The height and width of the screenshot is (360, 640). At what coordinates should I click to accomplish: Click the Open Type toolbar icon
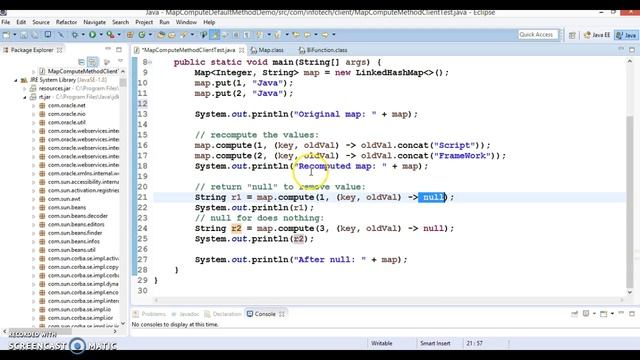[161, 35]
